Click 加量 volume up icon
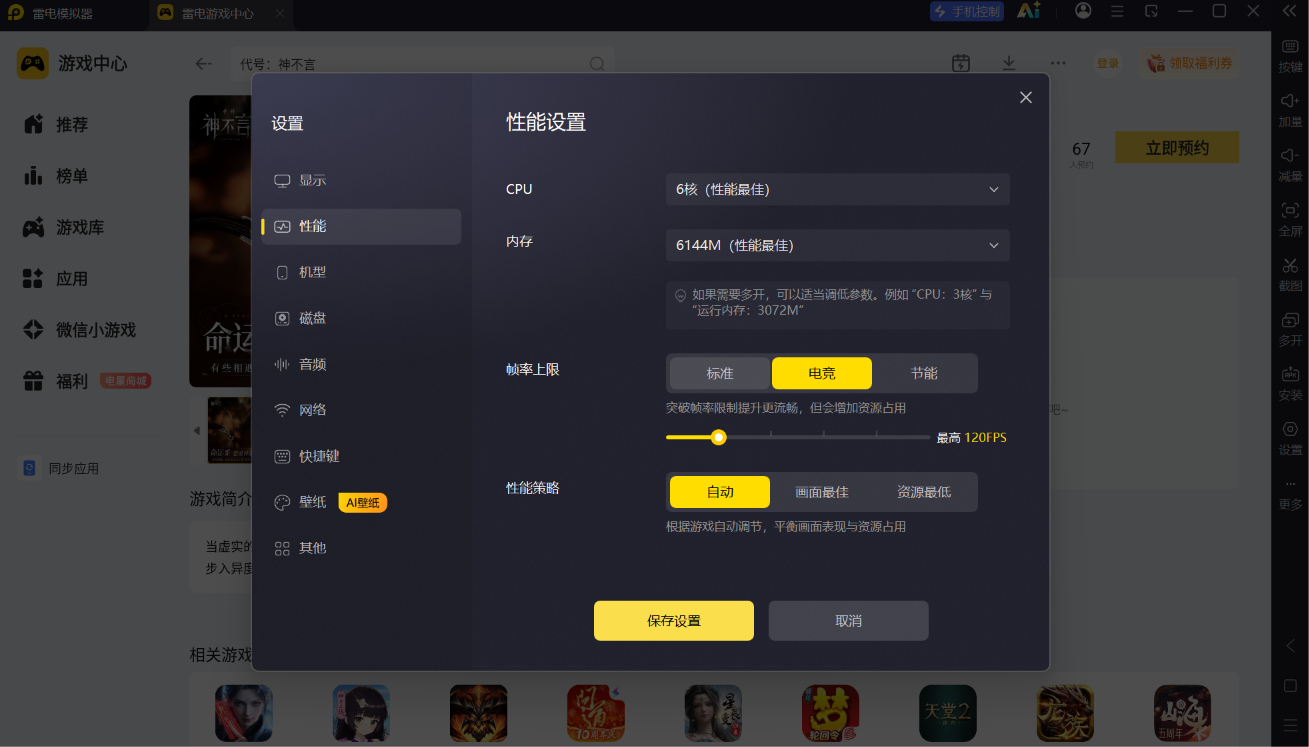 click(x=1290, y=109)
